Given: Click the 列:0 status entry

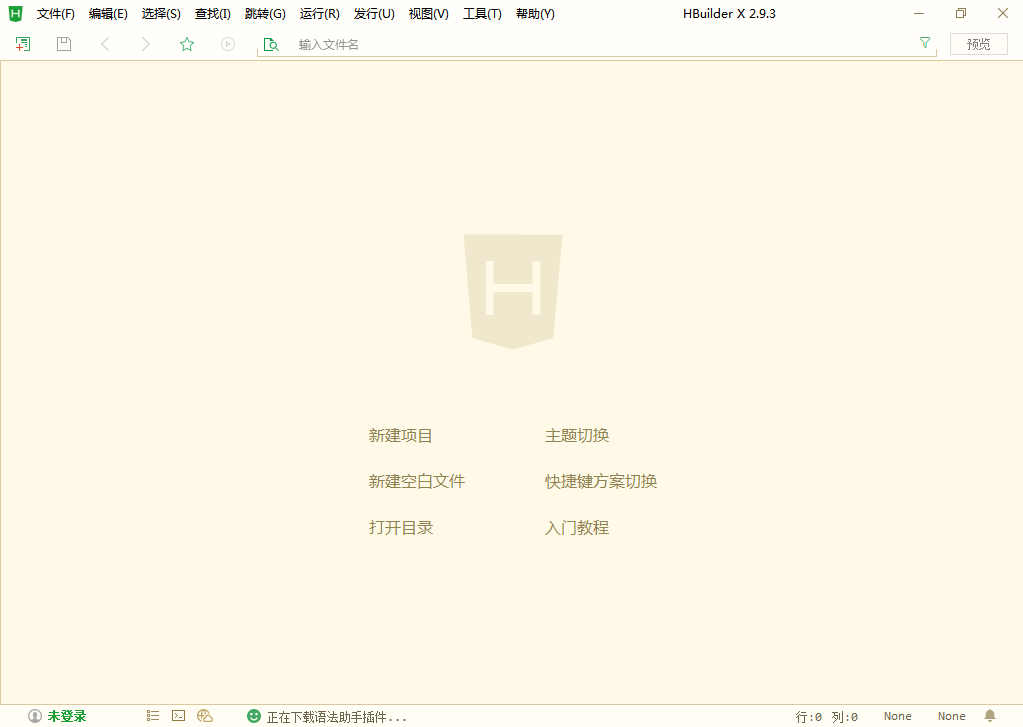Looking at the screenshot, I should (x=845, y=717).
